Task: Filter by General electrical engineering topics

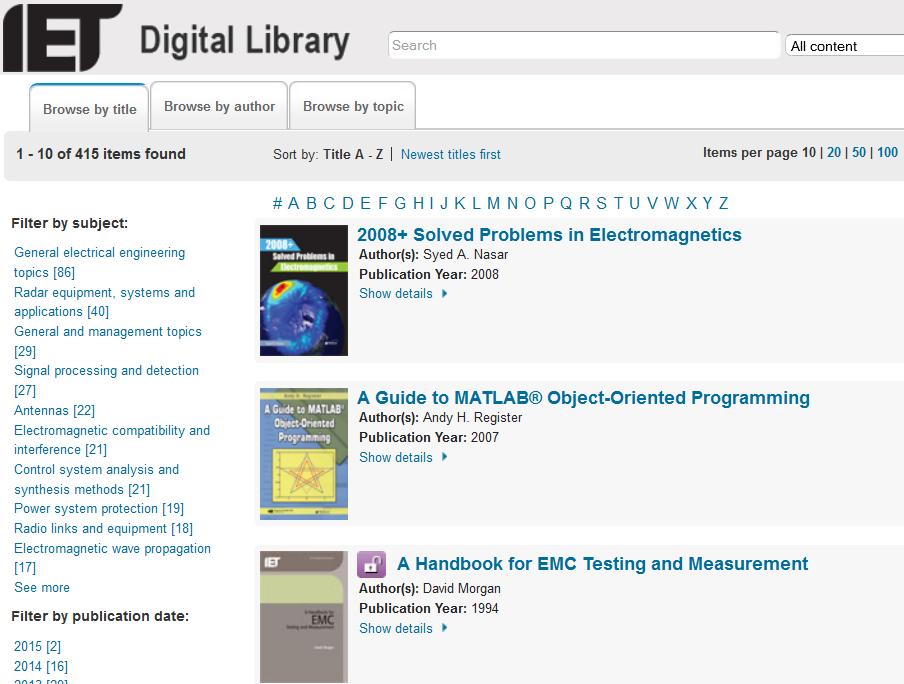Action: [x=99, y=262]
